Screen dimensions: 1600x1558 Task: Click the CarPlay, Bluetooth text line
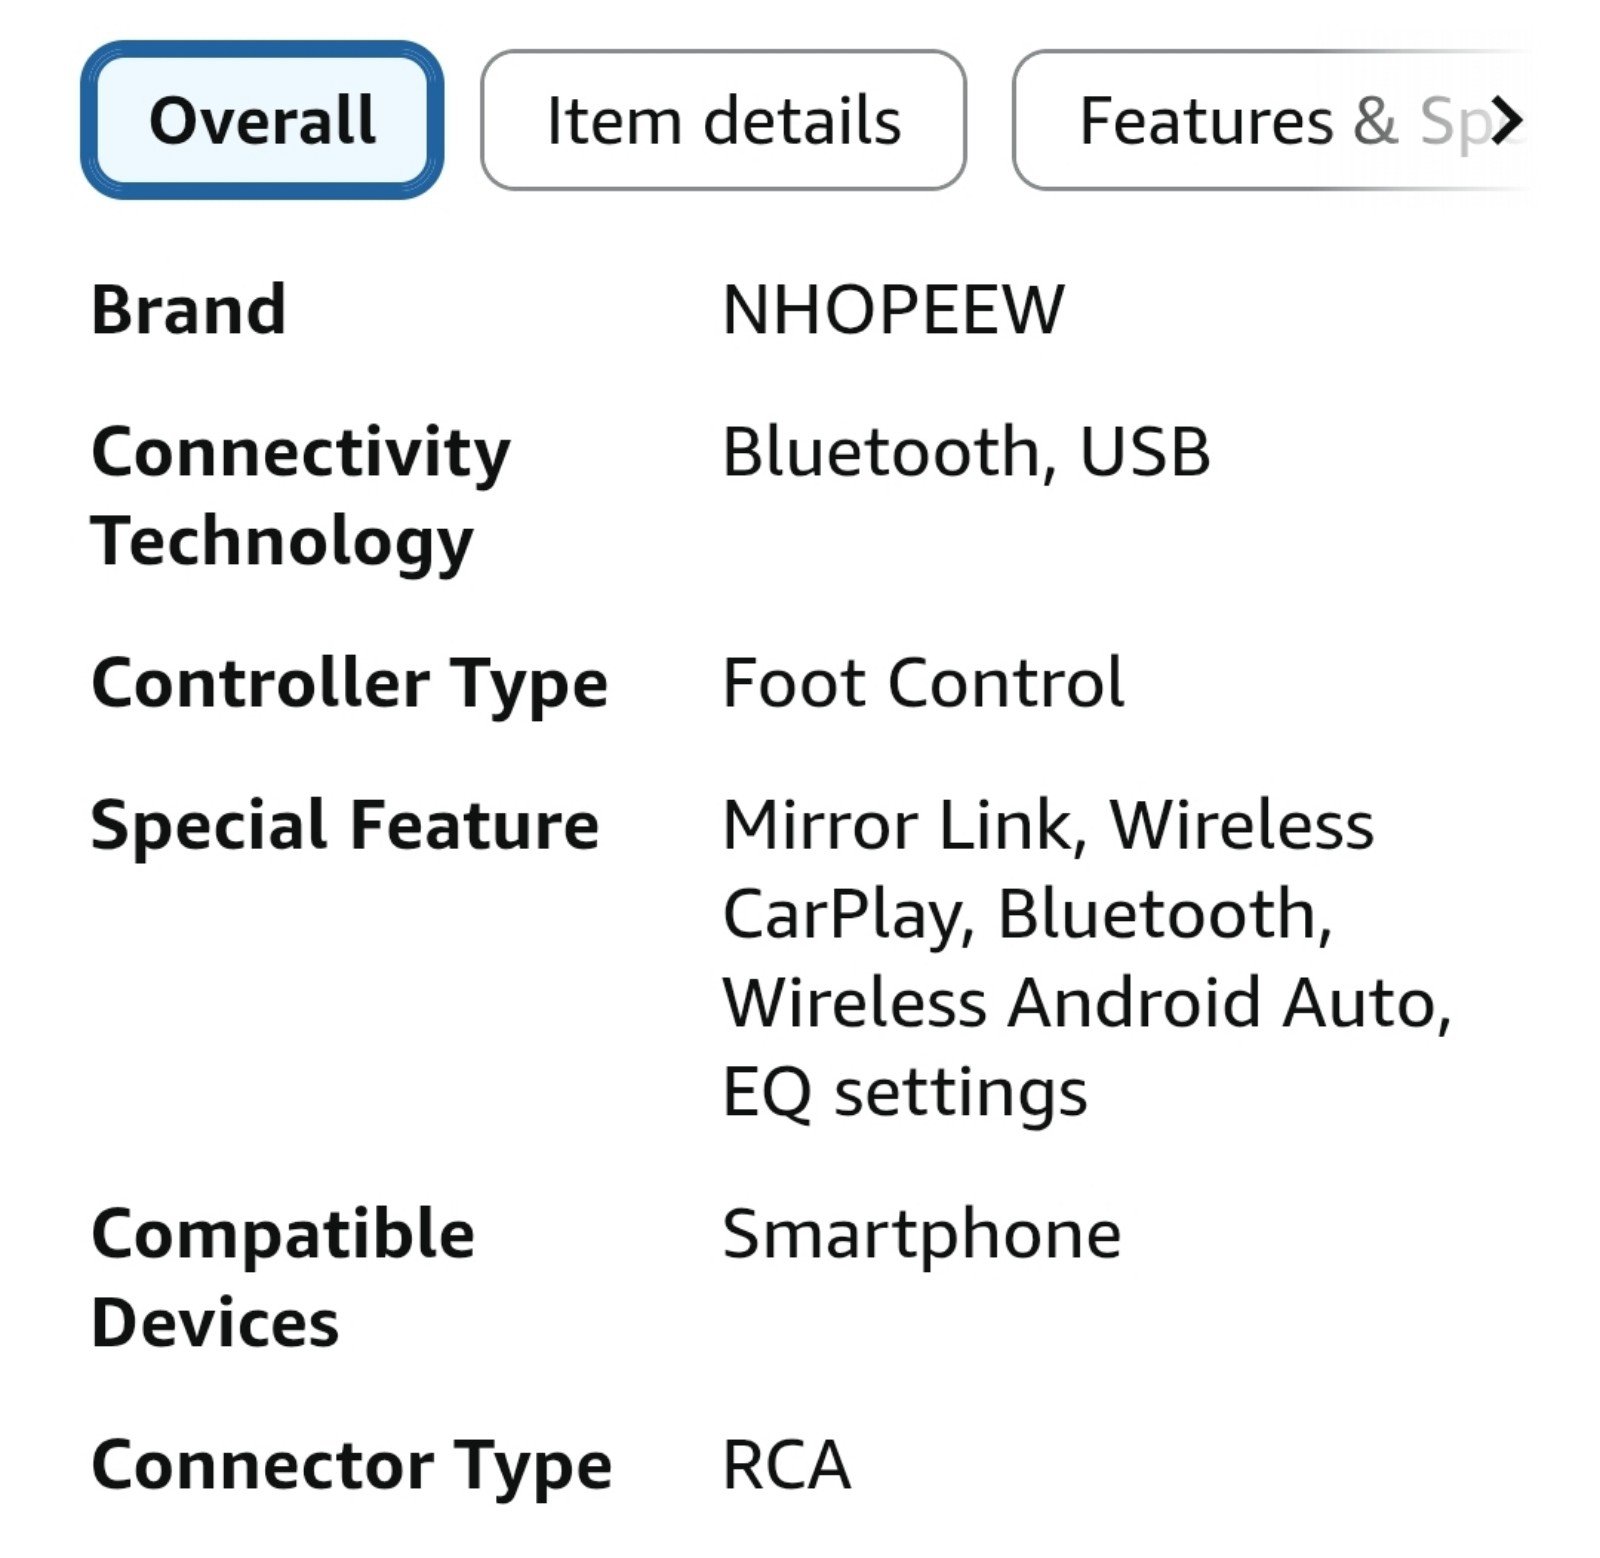1027,916
